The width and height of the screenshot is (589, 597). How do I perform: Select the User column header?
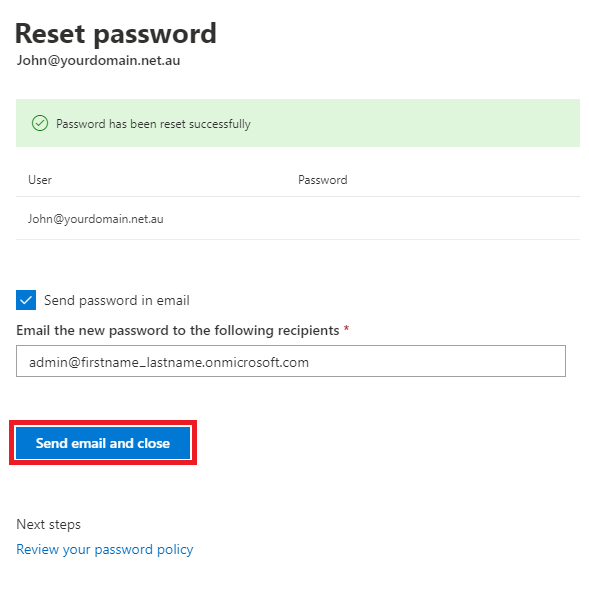pyautogui.click(x=40, y=180)
